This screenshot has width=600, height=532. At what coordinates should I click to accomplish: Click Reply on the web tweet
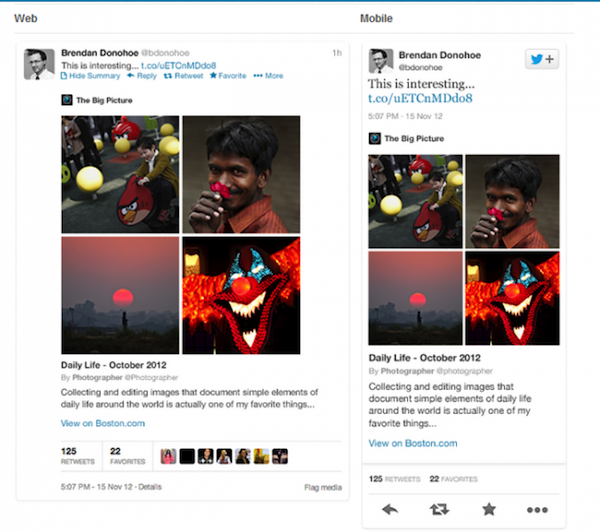pos(142,76)
